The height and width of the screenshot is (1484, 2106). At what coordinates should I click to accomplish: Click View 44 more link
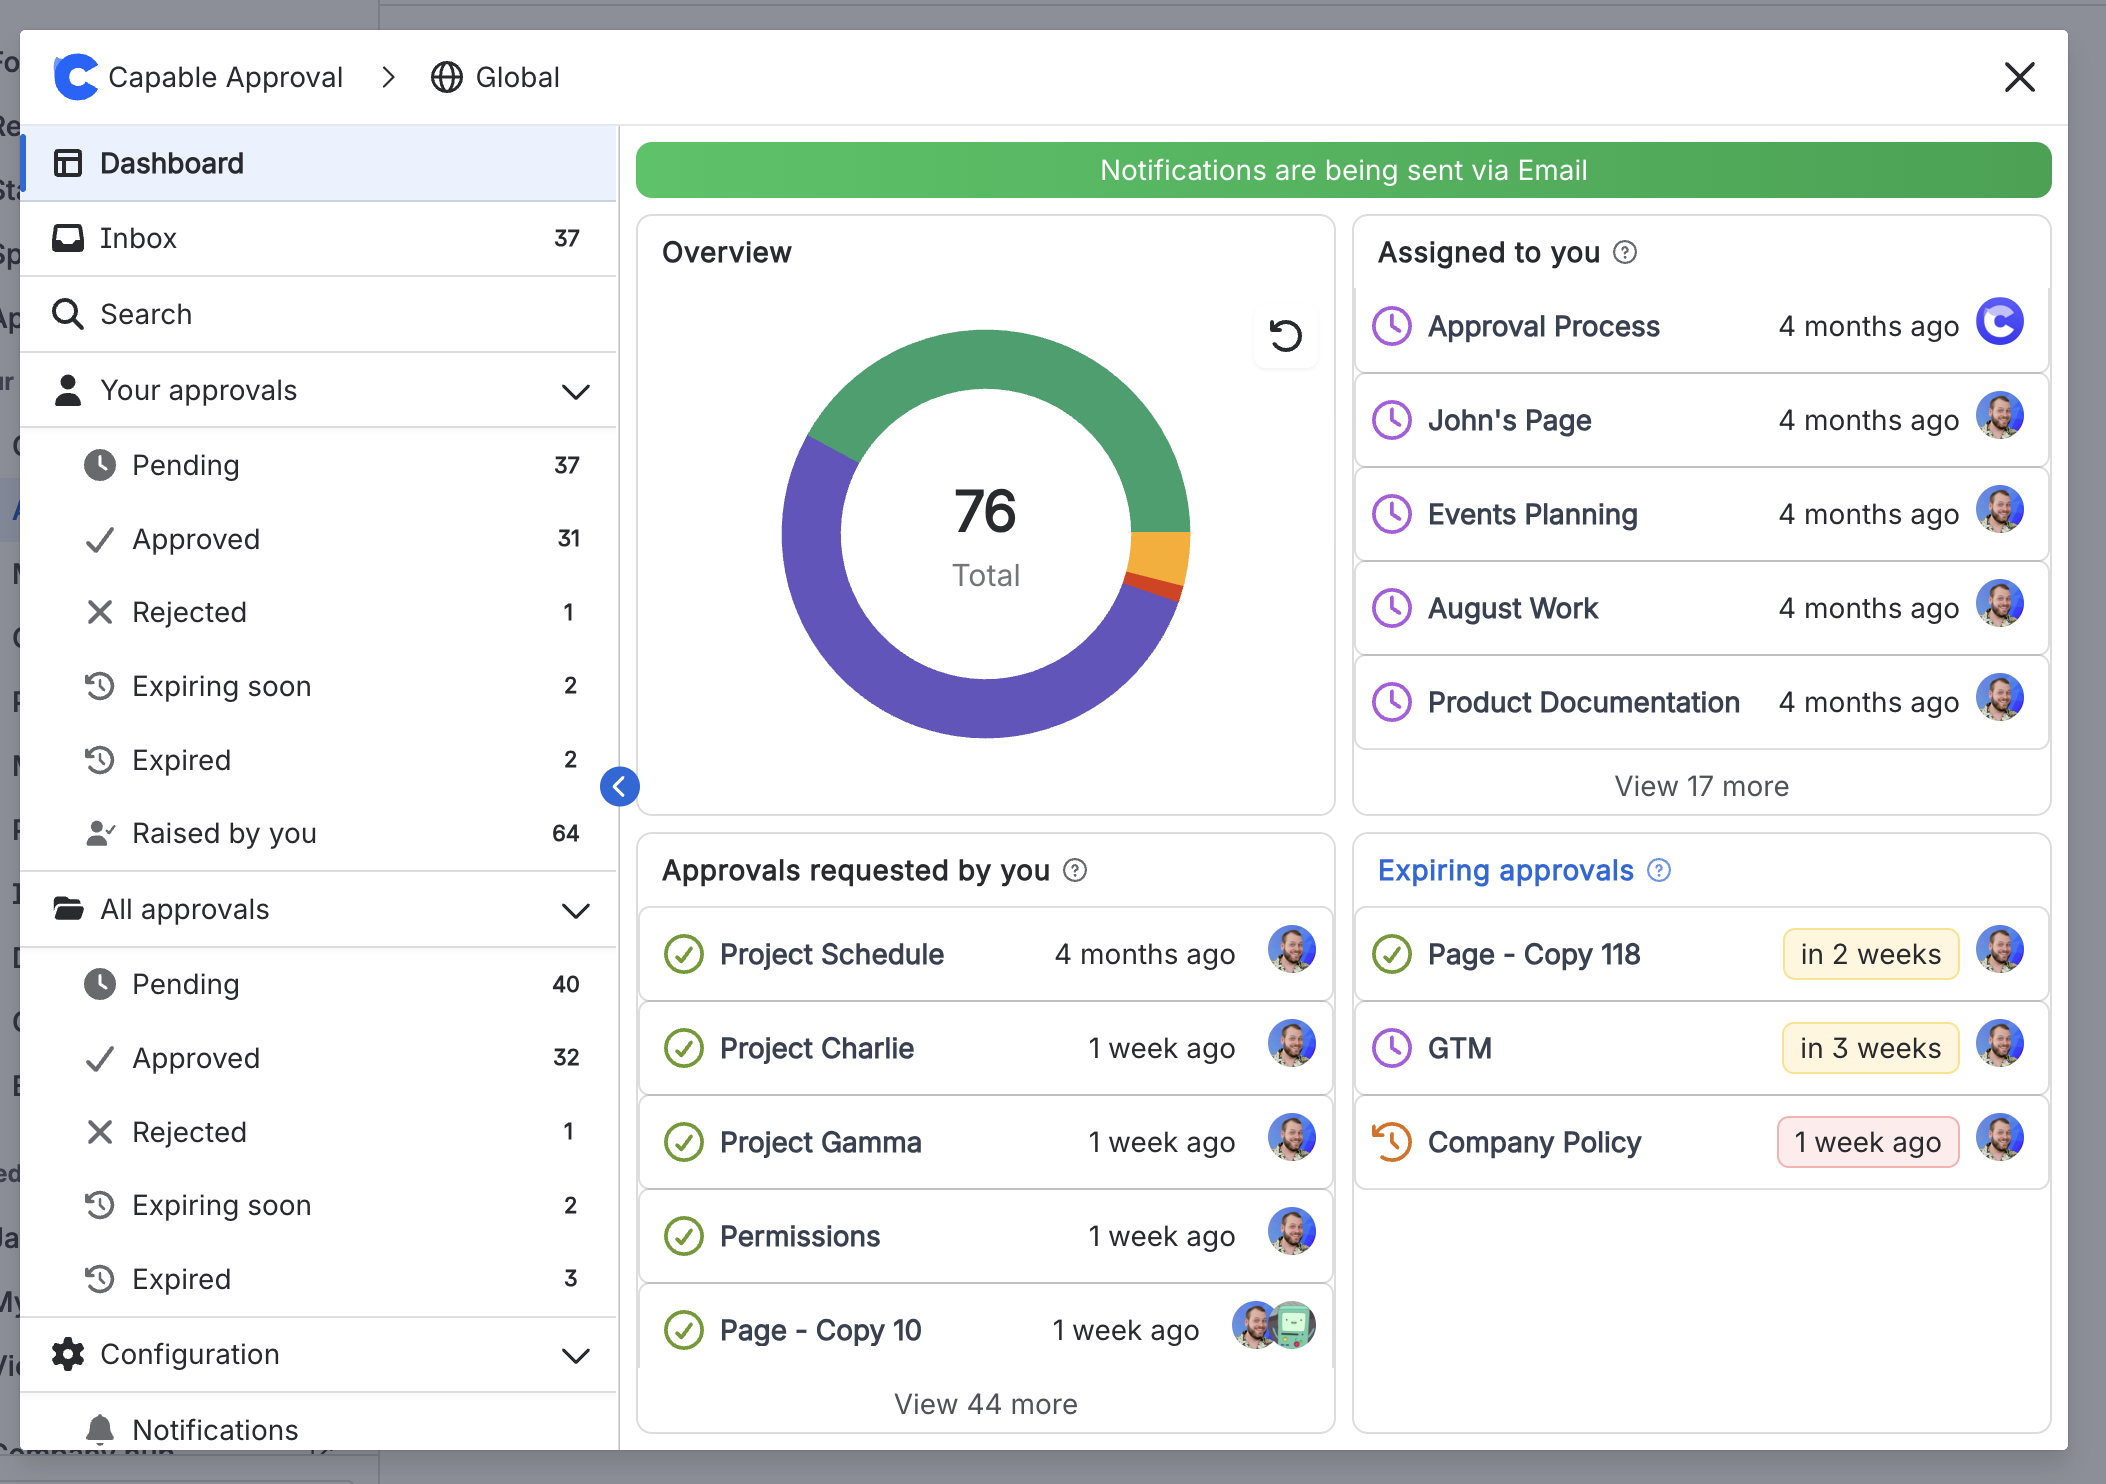point(985,1404)
